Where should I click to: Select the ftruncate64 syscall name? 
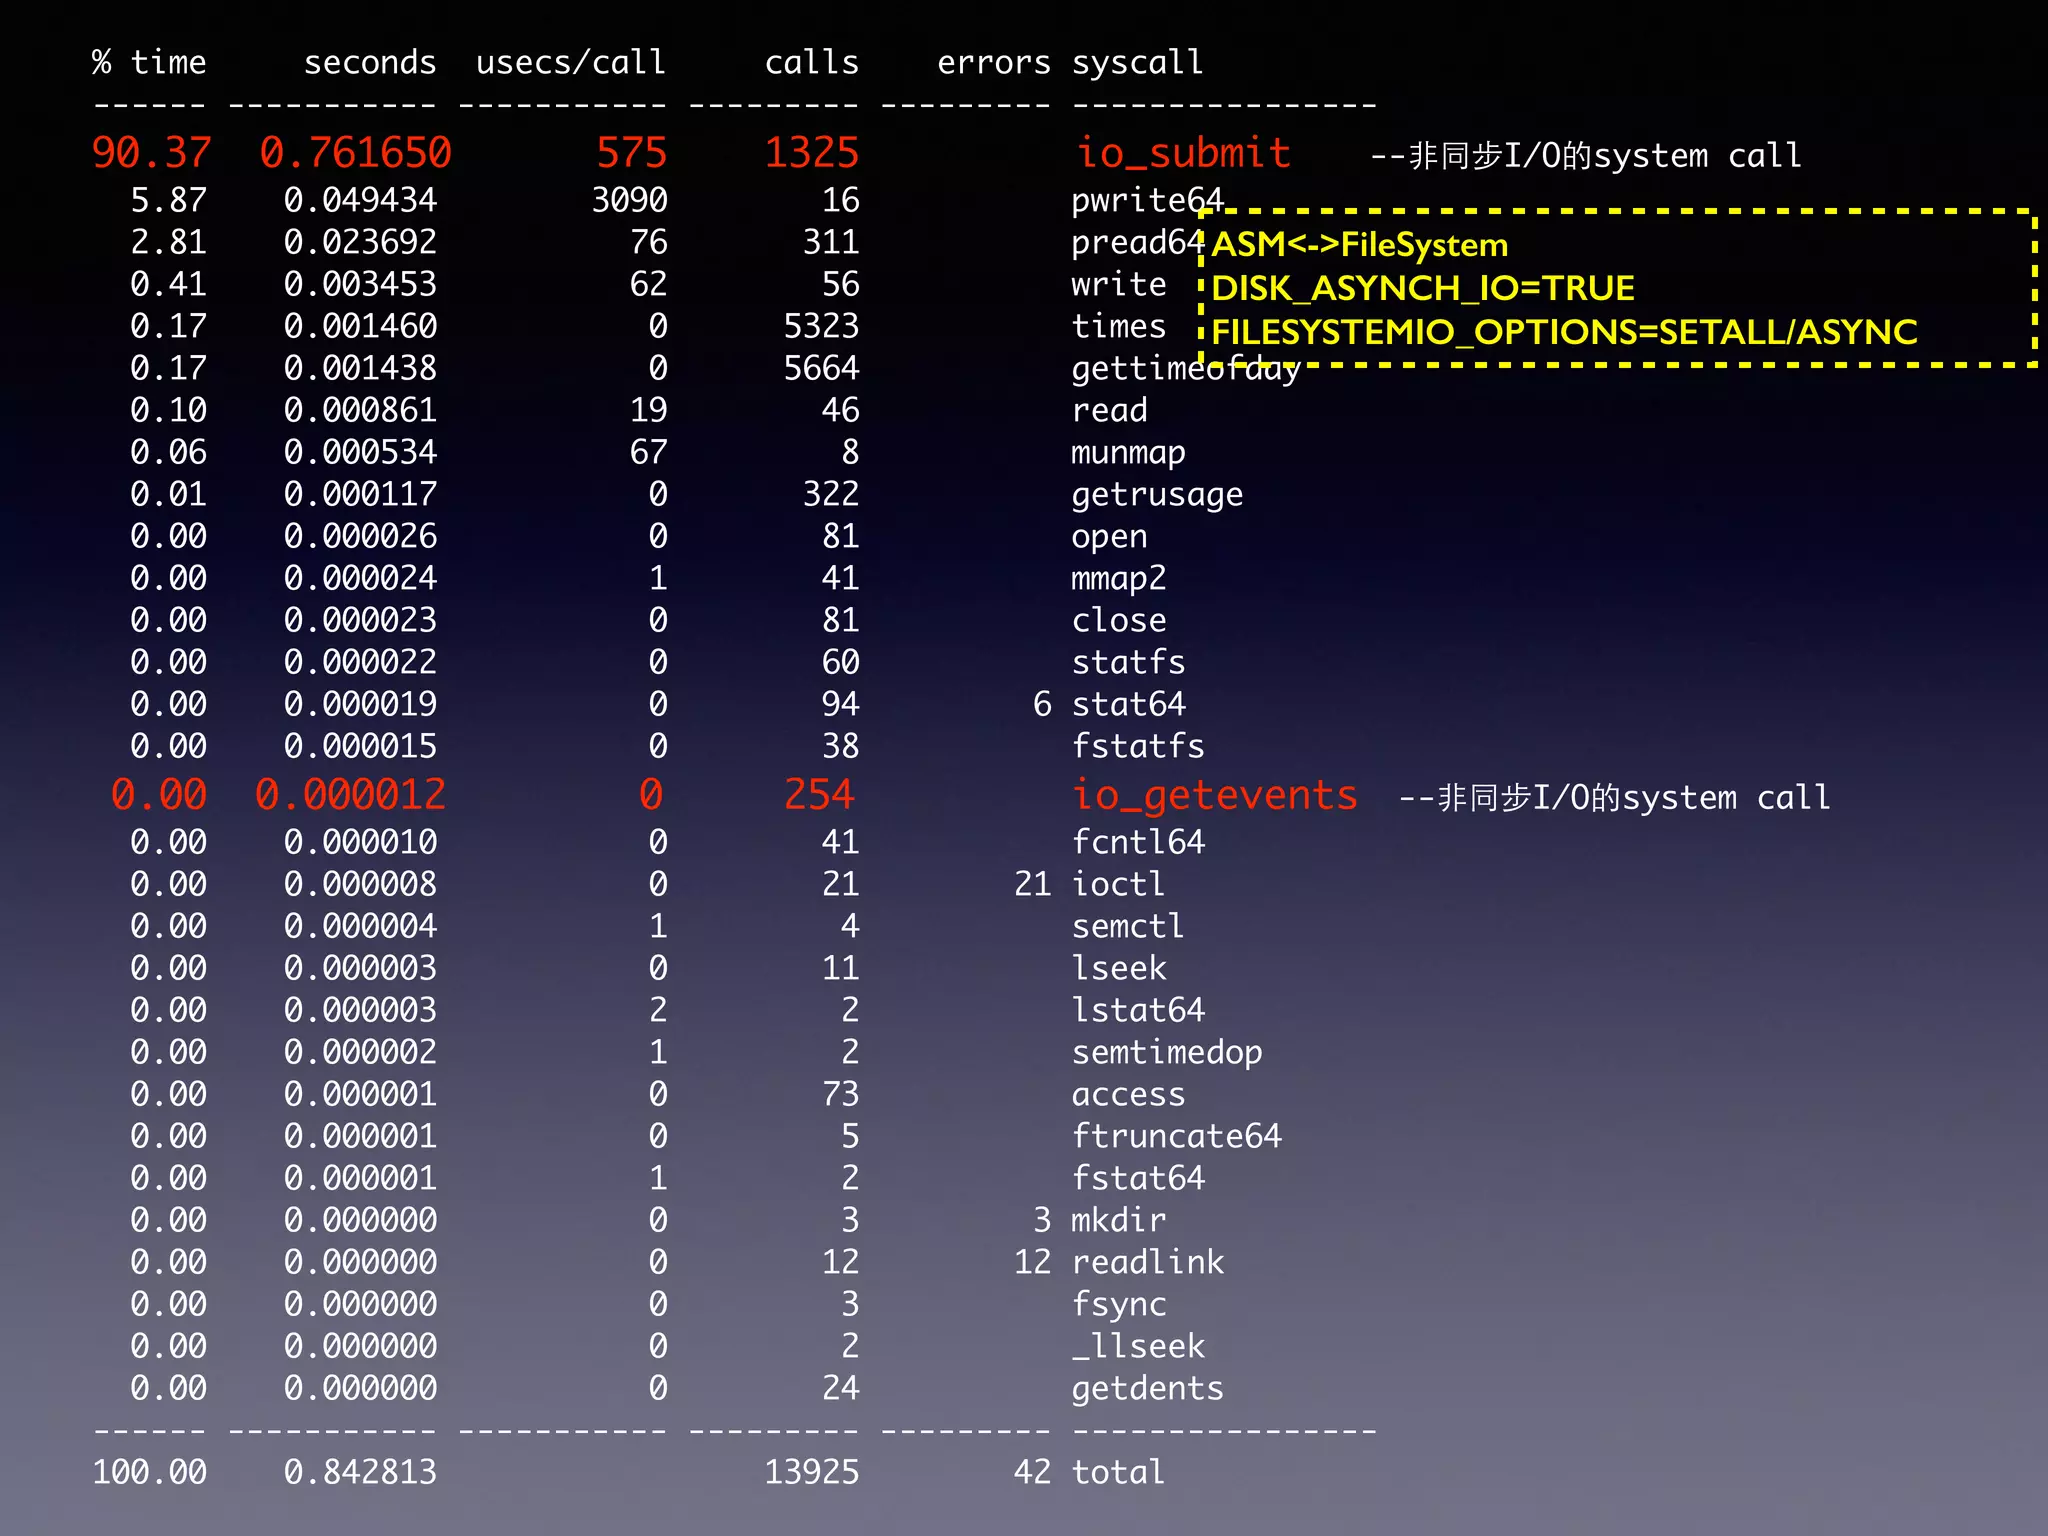tap(1176, 1136)
